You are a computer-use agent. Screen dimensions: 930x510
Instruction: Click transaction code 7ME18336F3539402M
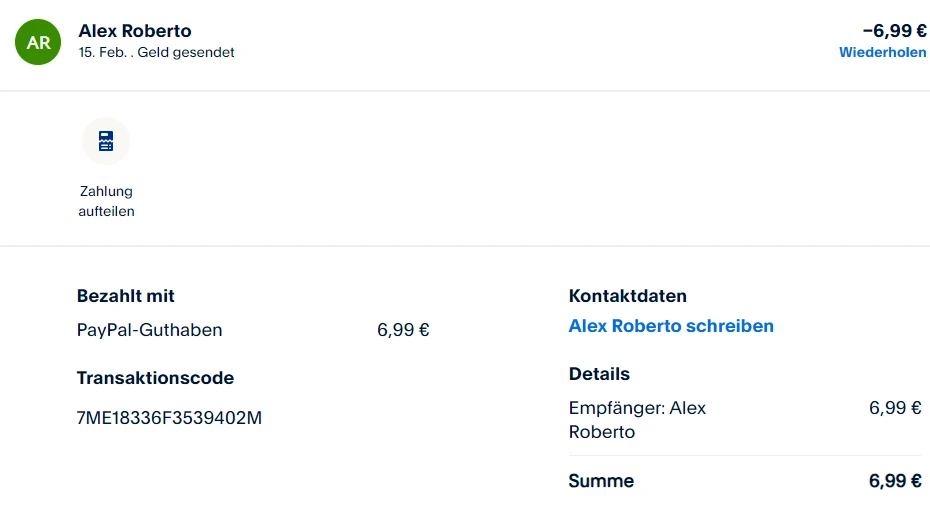pos(169,418)
